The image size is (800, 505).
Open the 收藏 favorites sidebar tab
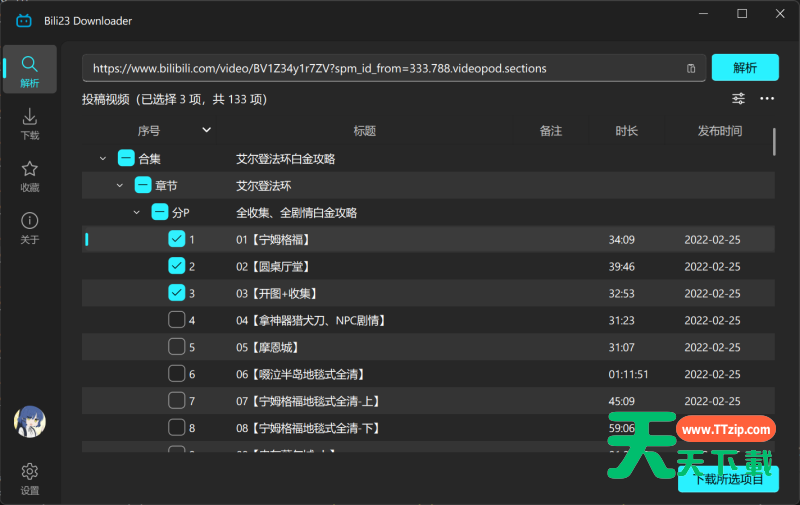(30, 176)
